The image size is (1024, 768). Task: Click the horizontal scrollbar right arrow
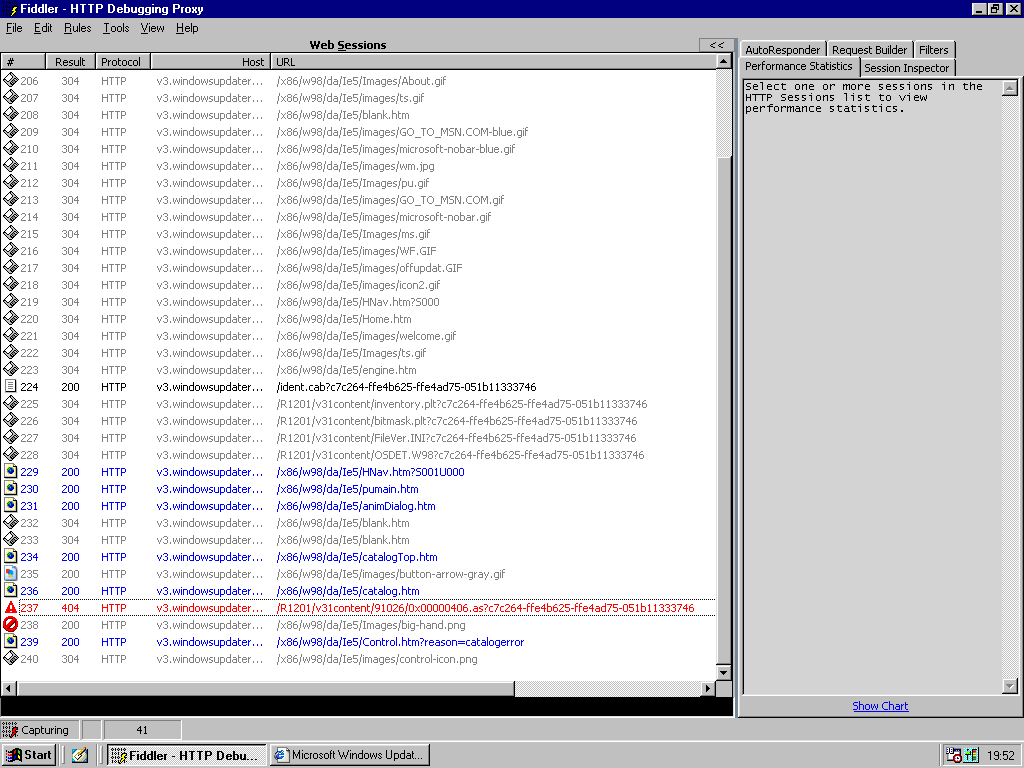tap(707, 688)
